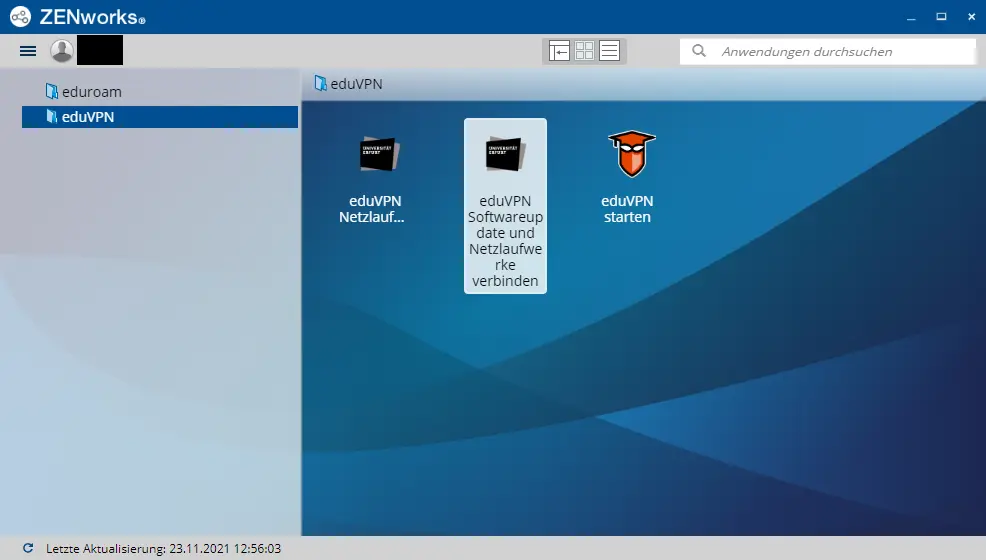The height and width of the screenshot is (560, 986).
Task: Click the eduVPN starten label text
Action: coord(627,209)
